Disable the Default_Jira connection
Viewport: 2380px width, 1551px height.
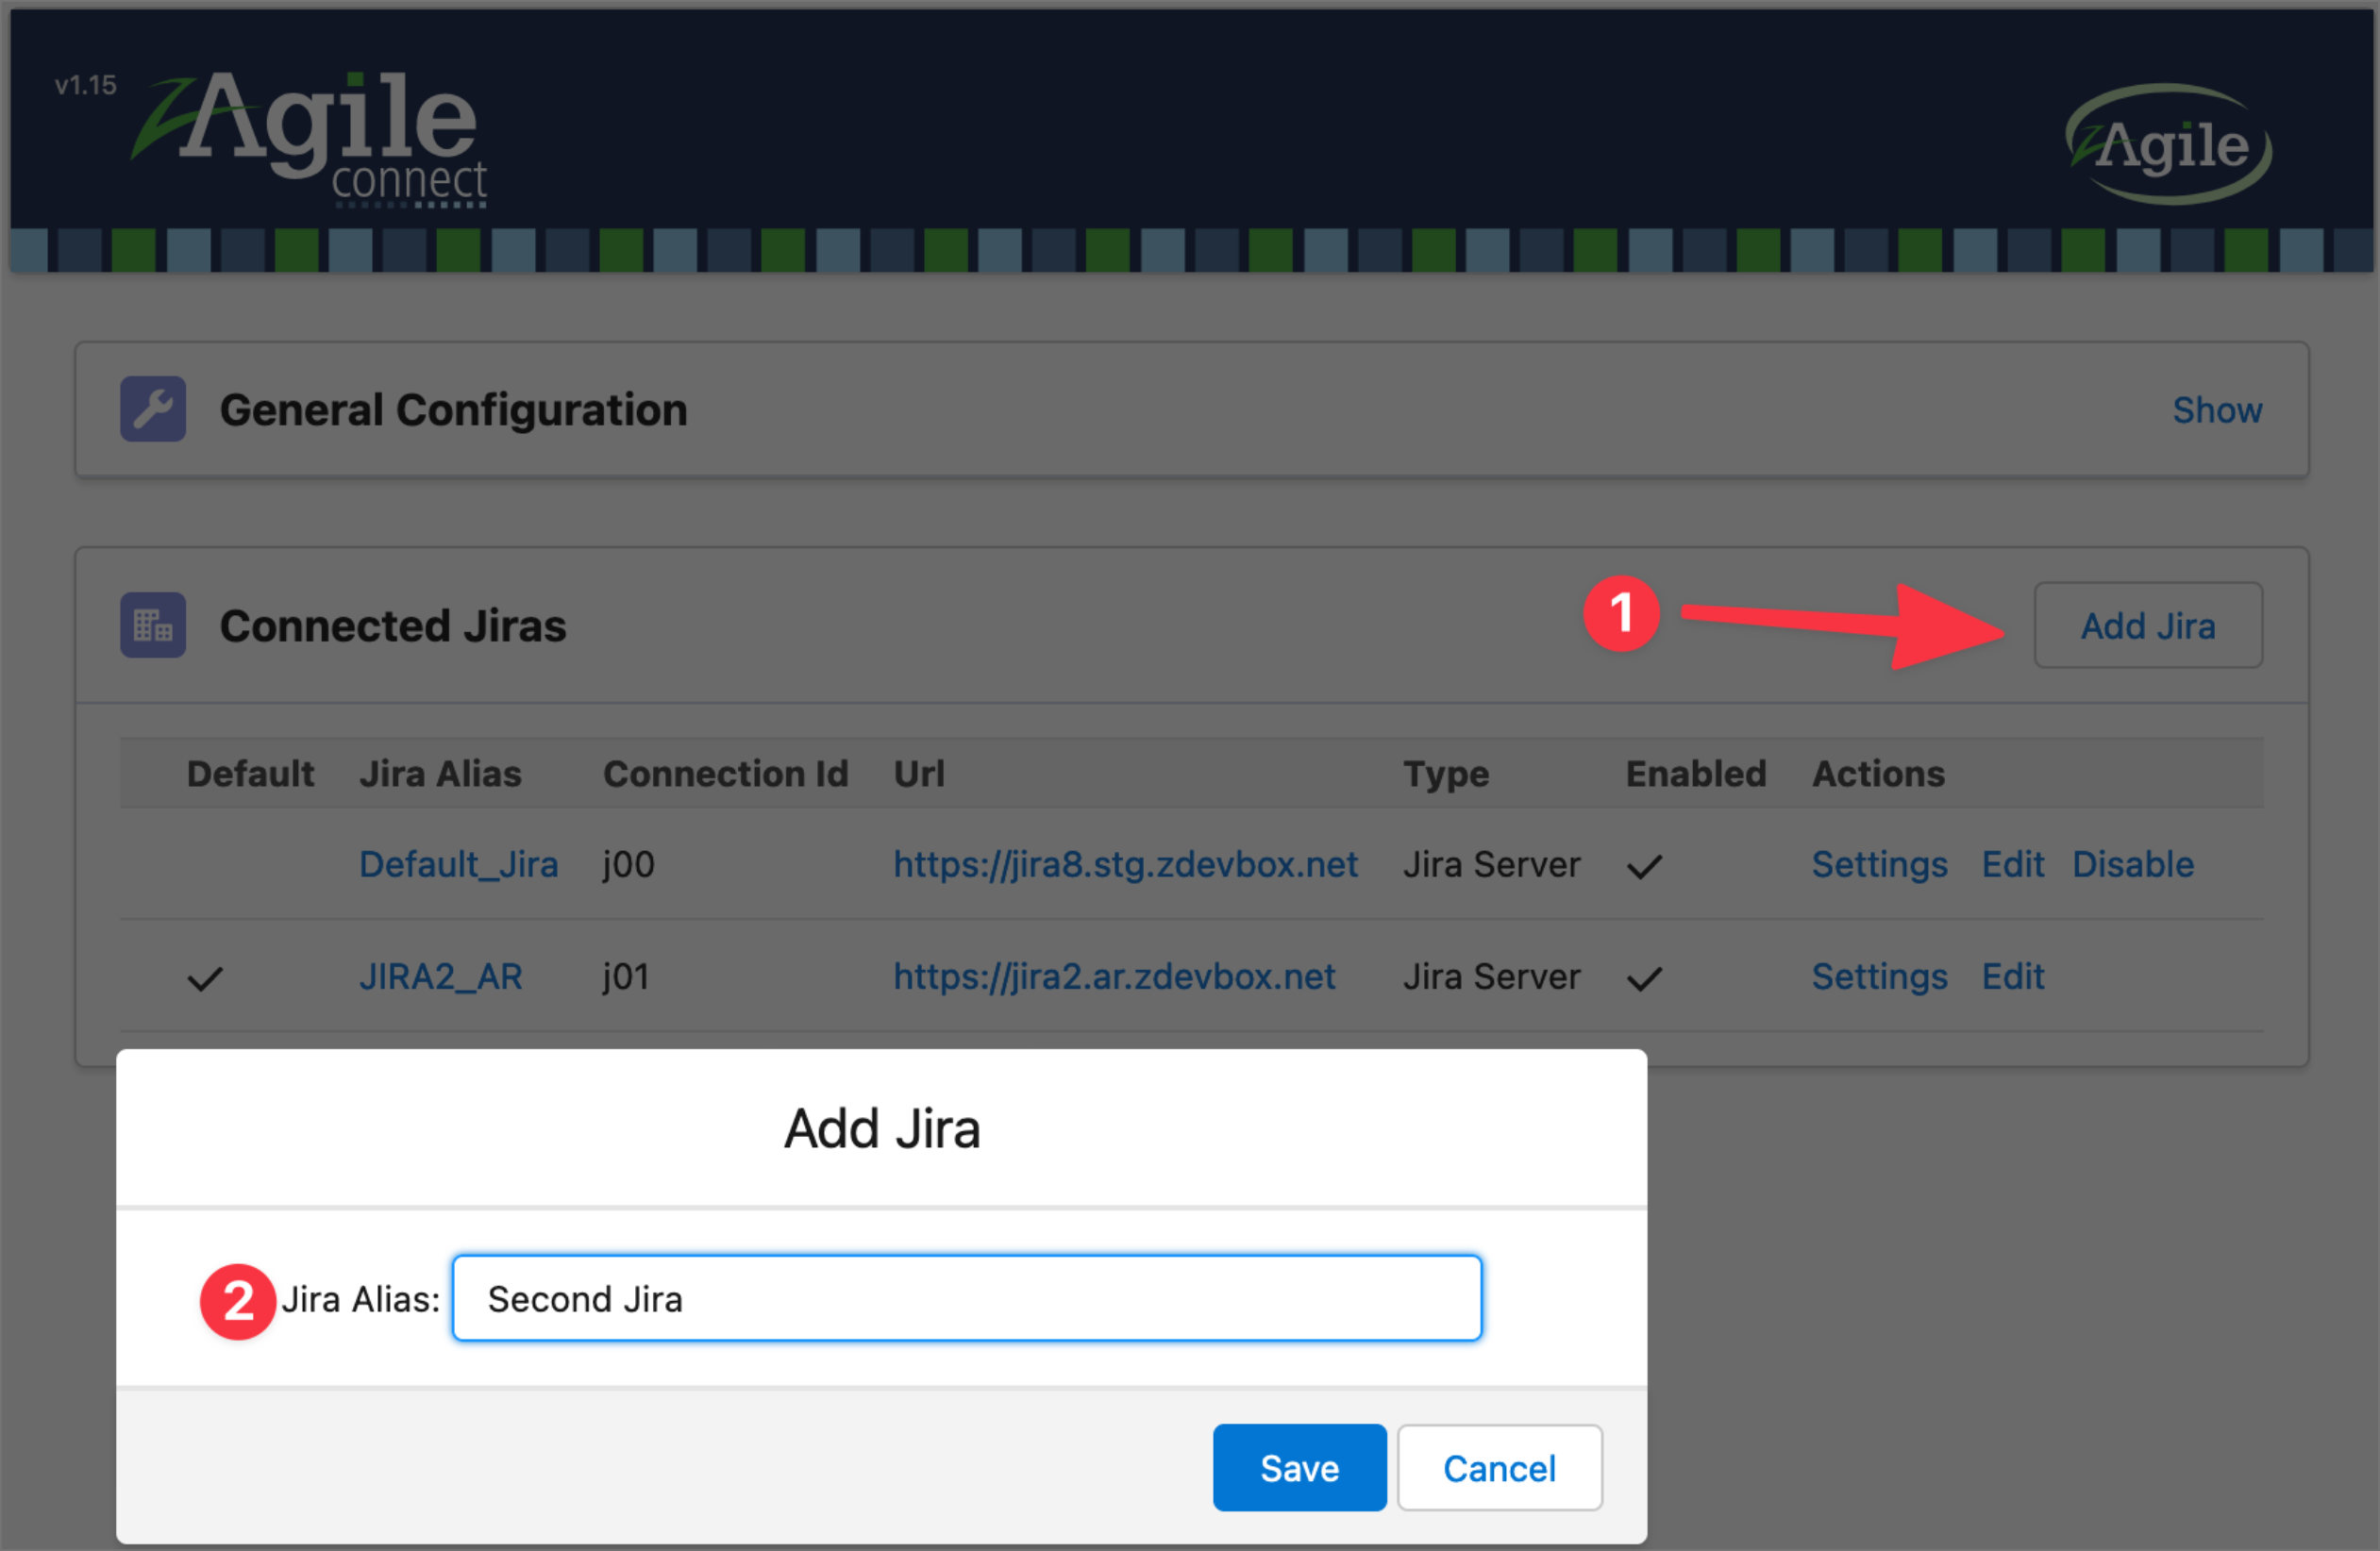tap(2132, 864)
